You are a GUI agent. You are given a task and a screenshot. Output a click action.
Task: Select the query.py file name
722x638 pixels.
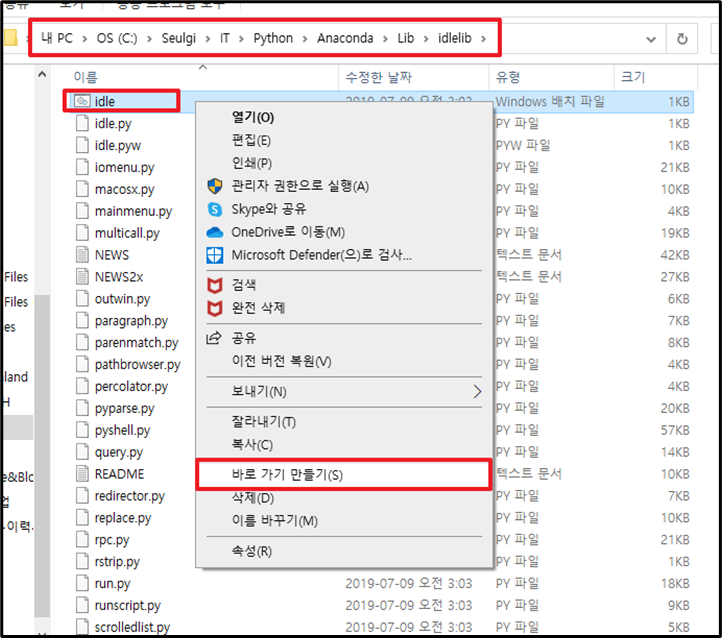(x=119, y=452)
